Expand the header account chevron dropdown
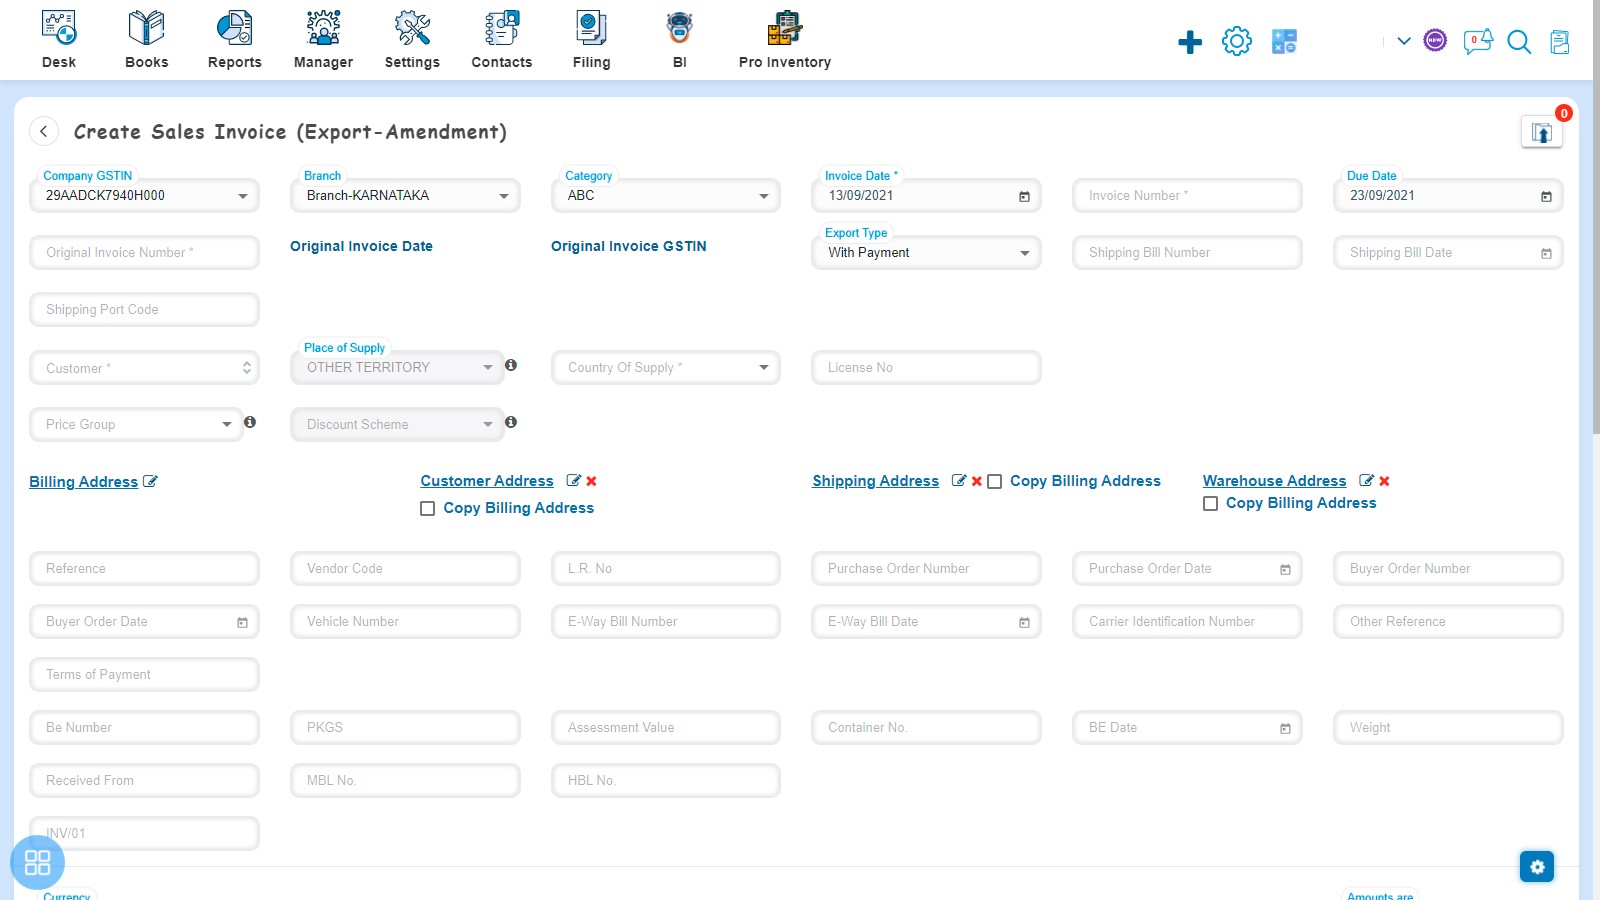Viewport: 1600px width, 900px height. pos(1404,41)
